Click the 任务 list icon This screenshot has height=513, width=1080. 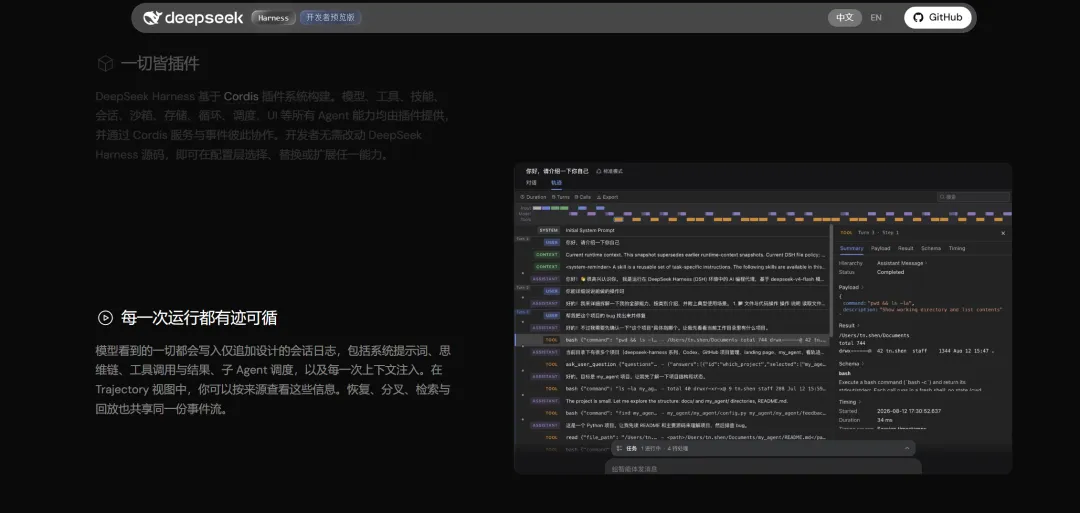point(619,448)
